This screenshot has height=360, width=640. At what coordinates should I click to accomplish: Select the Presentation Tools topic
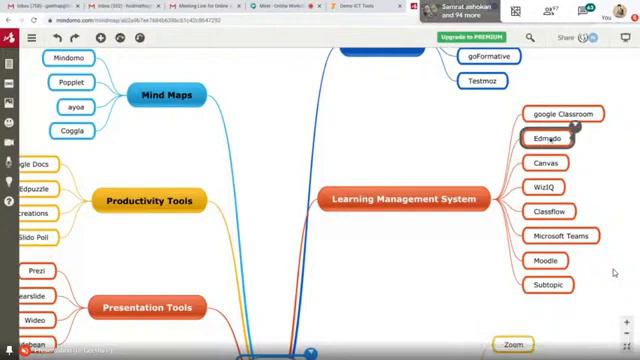tap(147, 308)
